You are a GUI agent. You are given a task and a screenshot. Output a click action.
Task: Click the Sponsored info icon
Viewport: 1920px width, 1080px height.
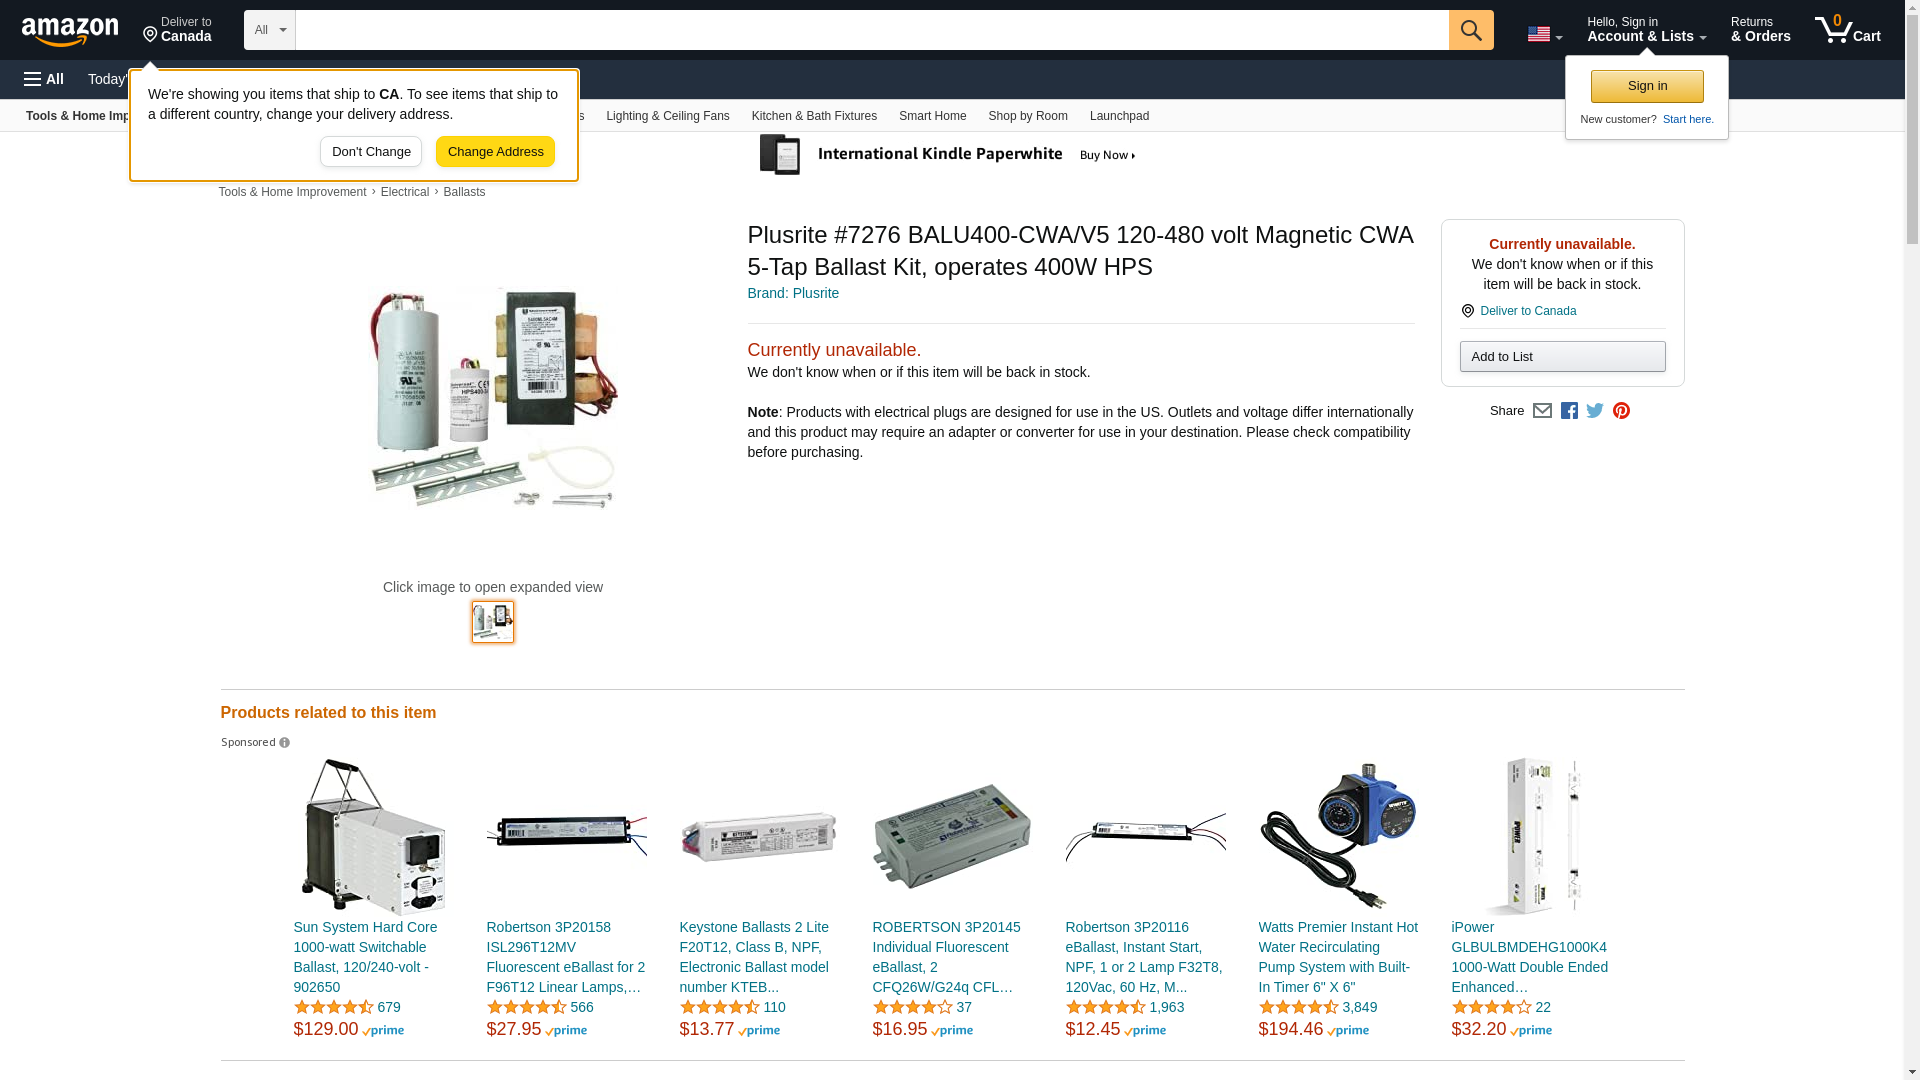284,743
